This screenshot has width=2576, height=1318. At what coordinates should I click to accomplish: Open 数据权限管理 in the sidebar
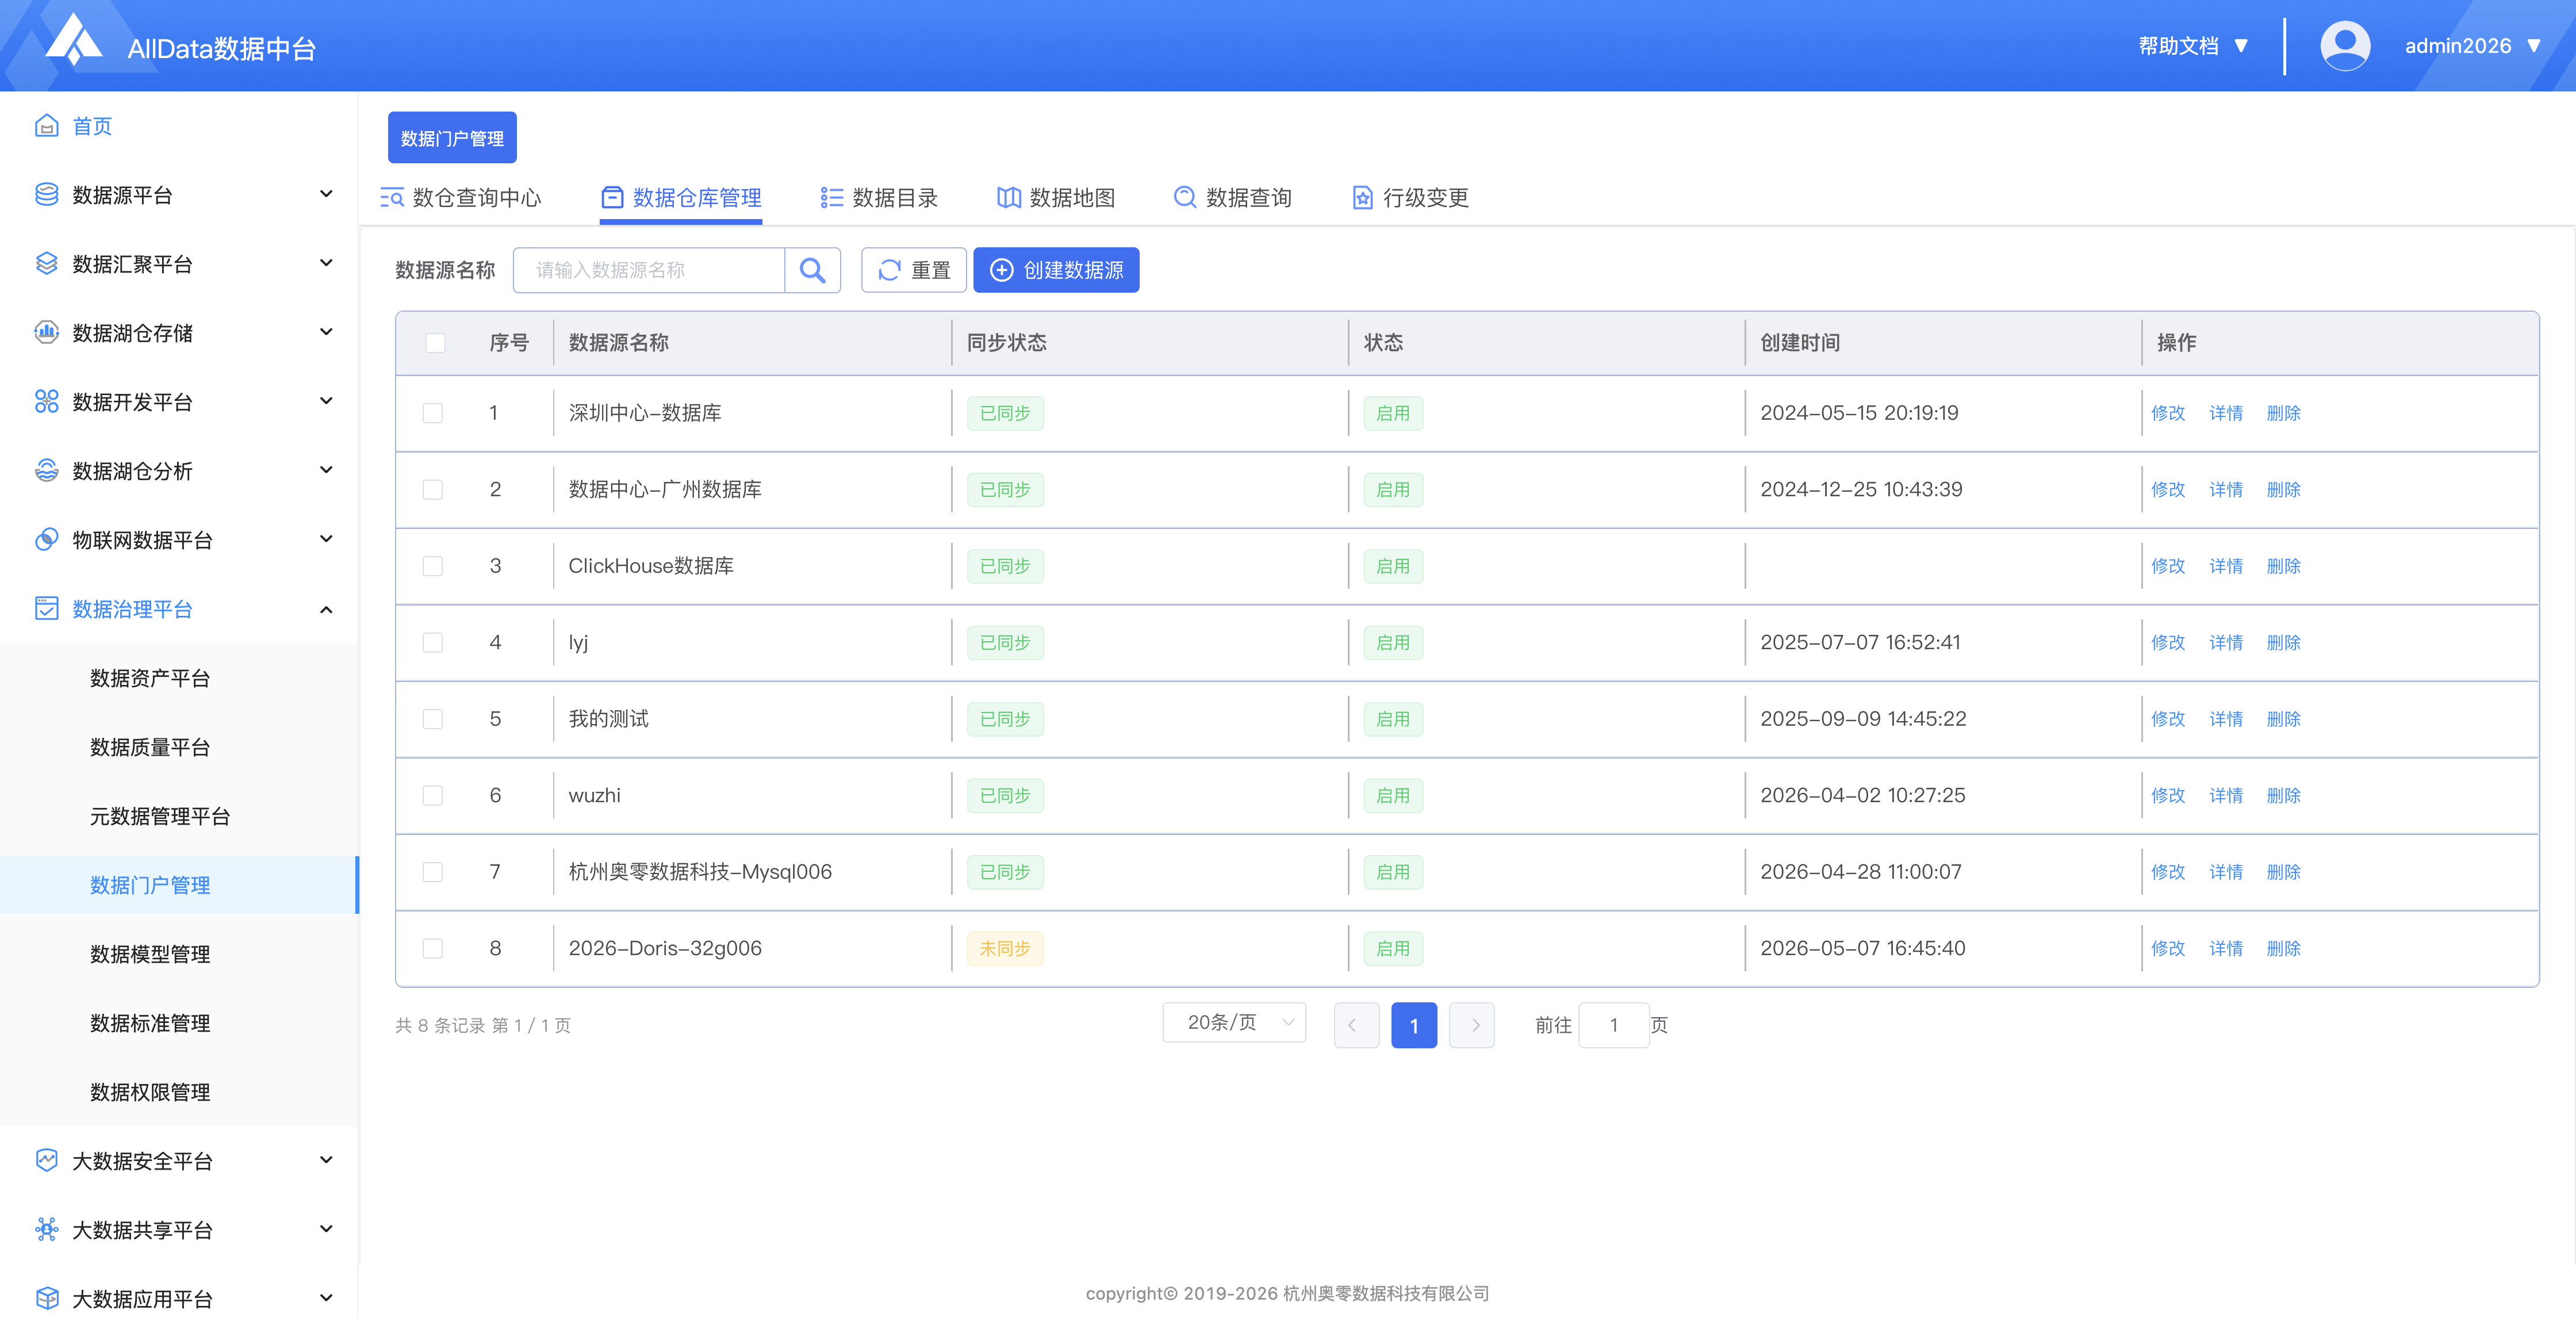(x=150, y=1092)
